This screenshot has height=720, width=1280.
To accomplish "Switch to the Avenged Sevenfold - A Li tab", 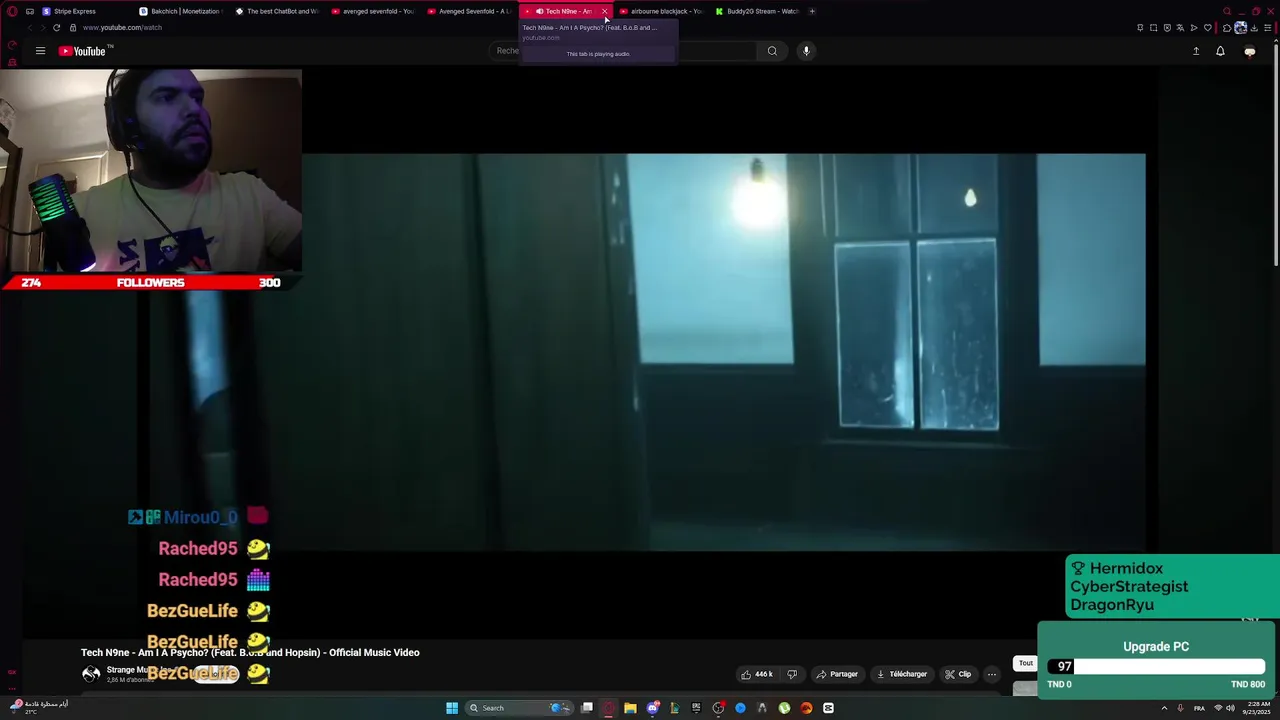I will coord(468,11).
